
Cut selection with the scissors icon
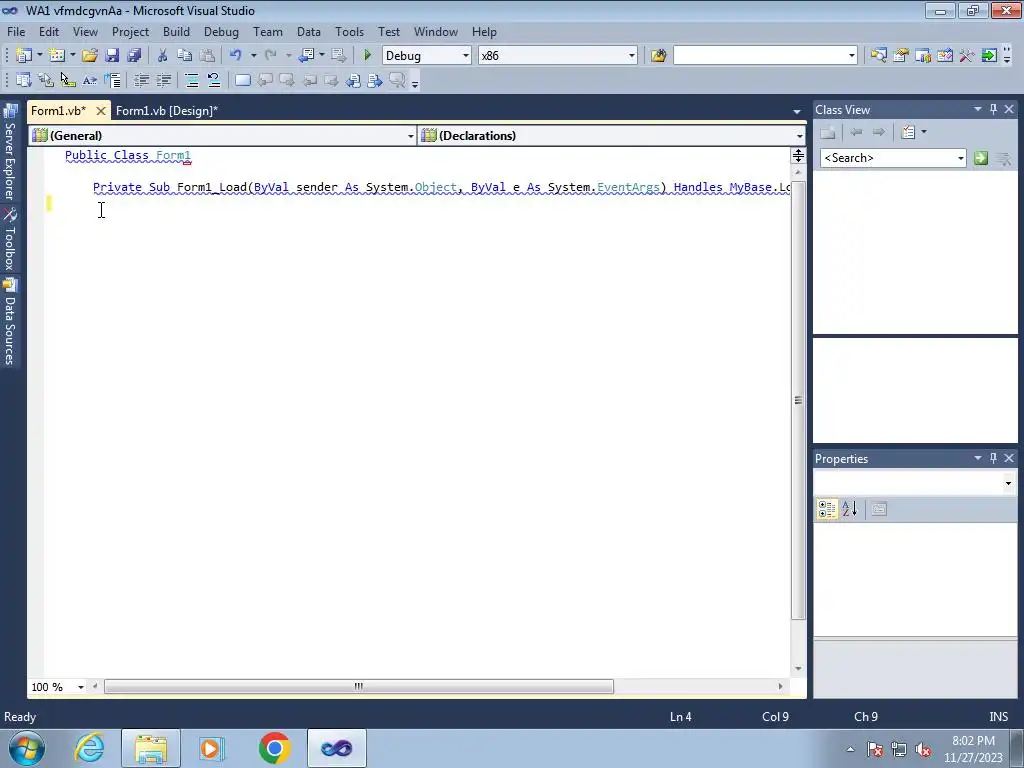(x=163, y=56)
